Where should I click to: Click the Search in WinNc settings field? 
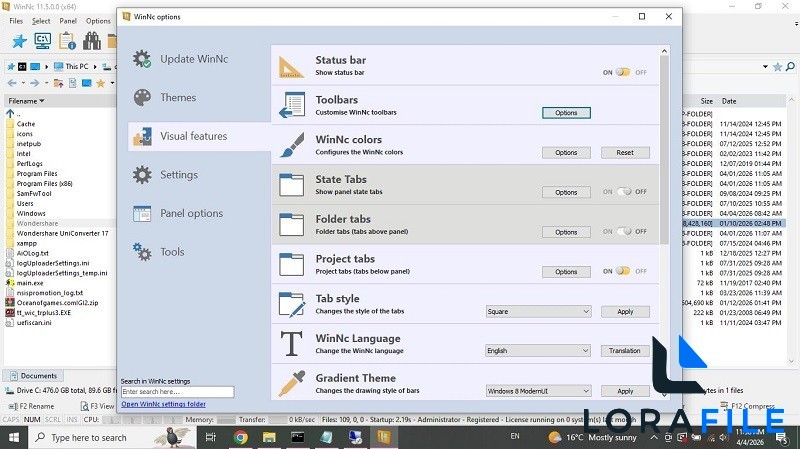(x=178, y=392)
